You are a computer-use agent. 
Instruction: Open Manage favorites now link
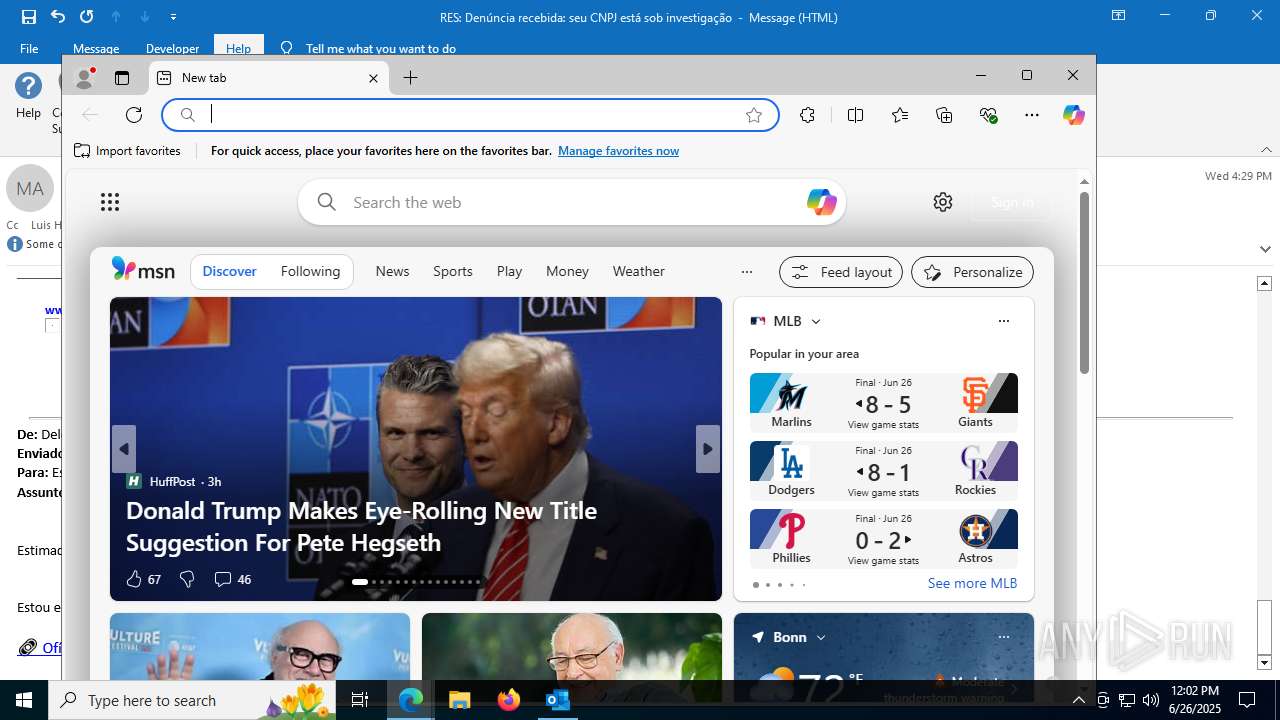618,151
